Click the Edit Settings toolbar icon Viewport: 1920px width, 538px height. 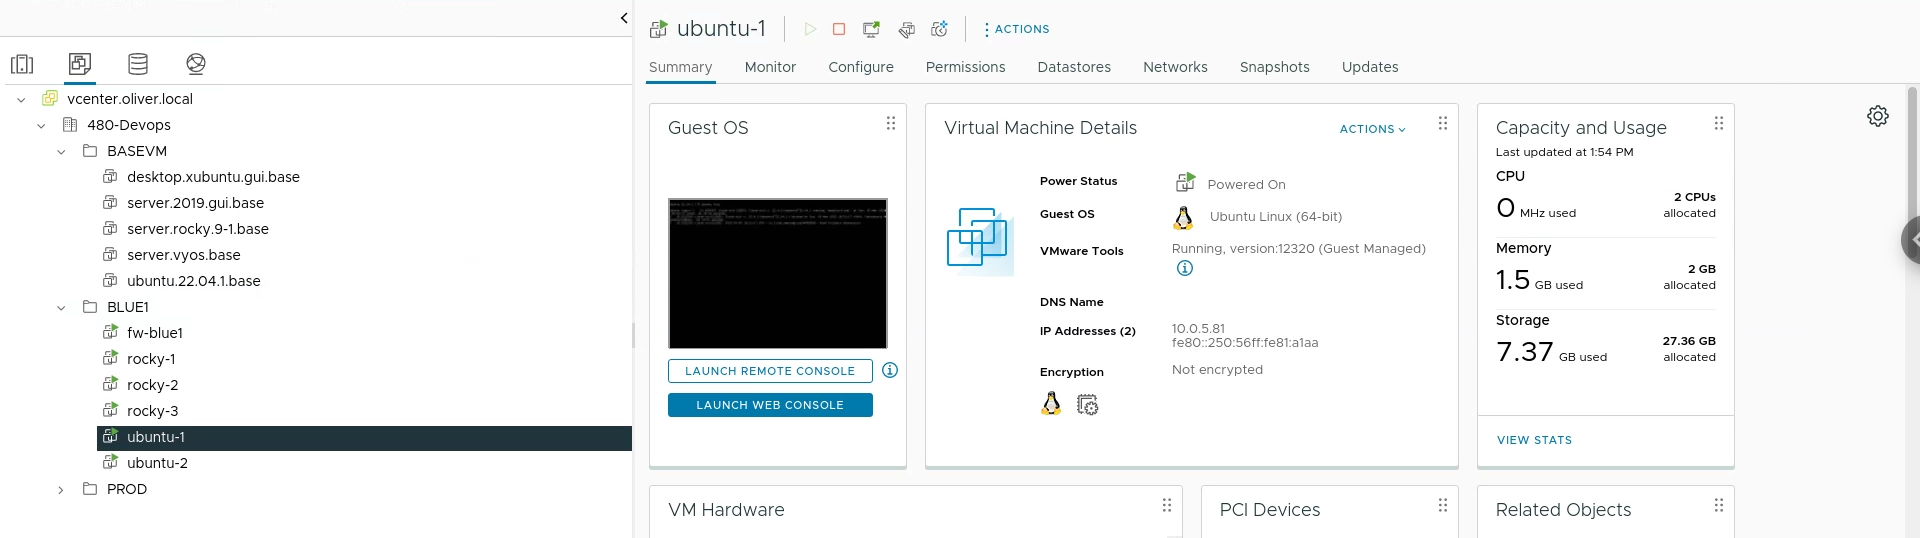[906, 29]
